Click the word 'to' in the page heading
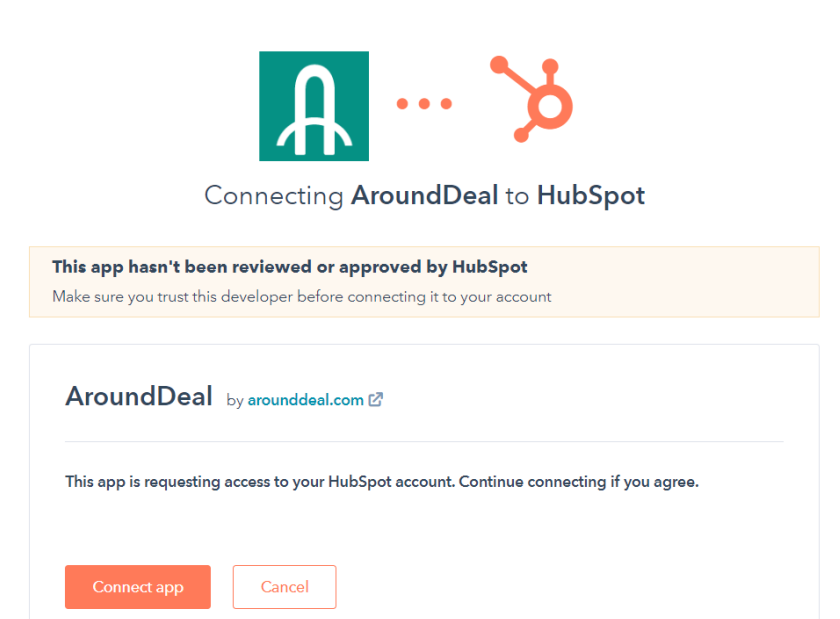The width and height of the screenshot is (840, 619). (x=517, y=195)
